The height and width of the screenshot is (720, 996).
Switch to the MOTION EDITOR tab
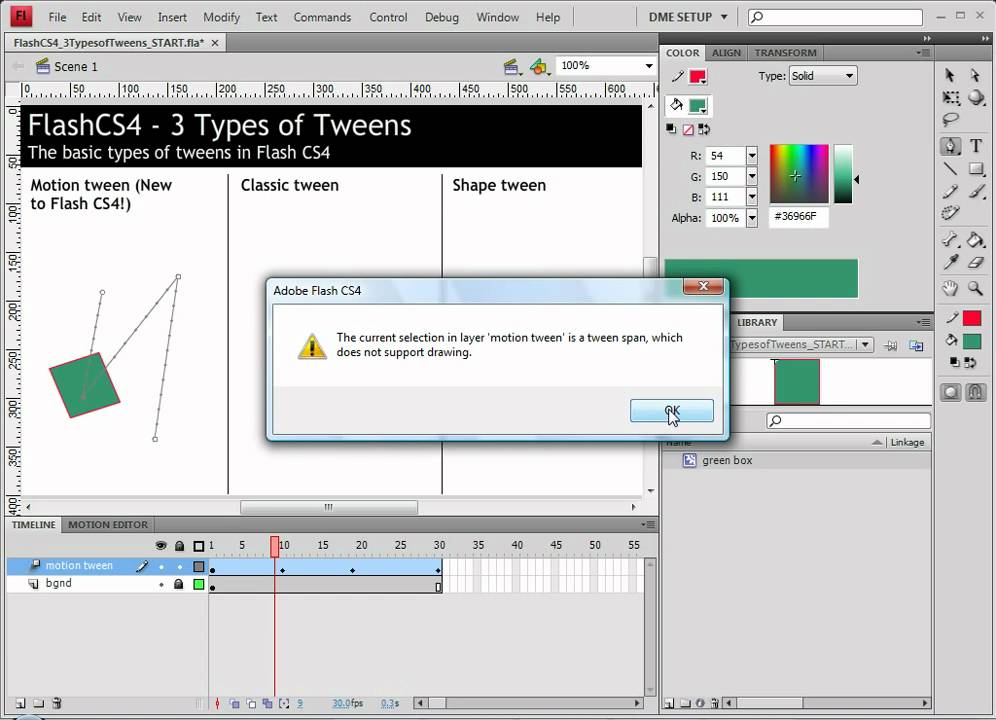[x=108, y=525]
